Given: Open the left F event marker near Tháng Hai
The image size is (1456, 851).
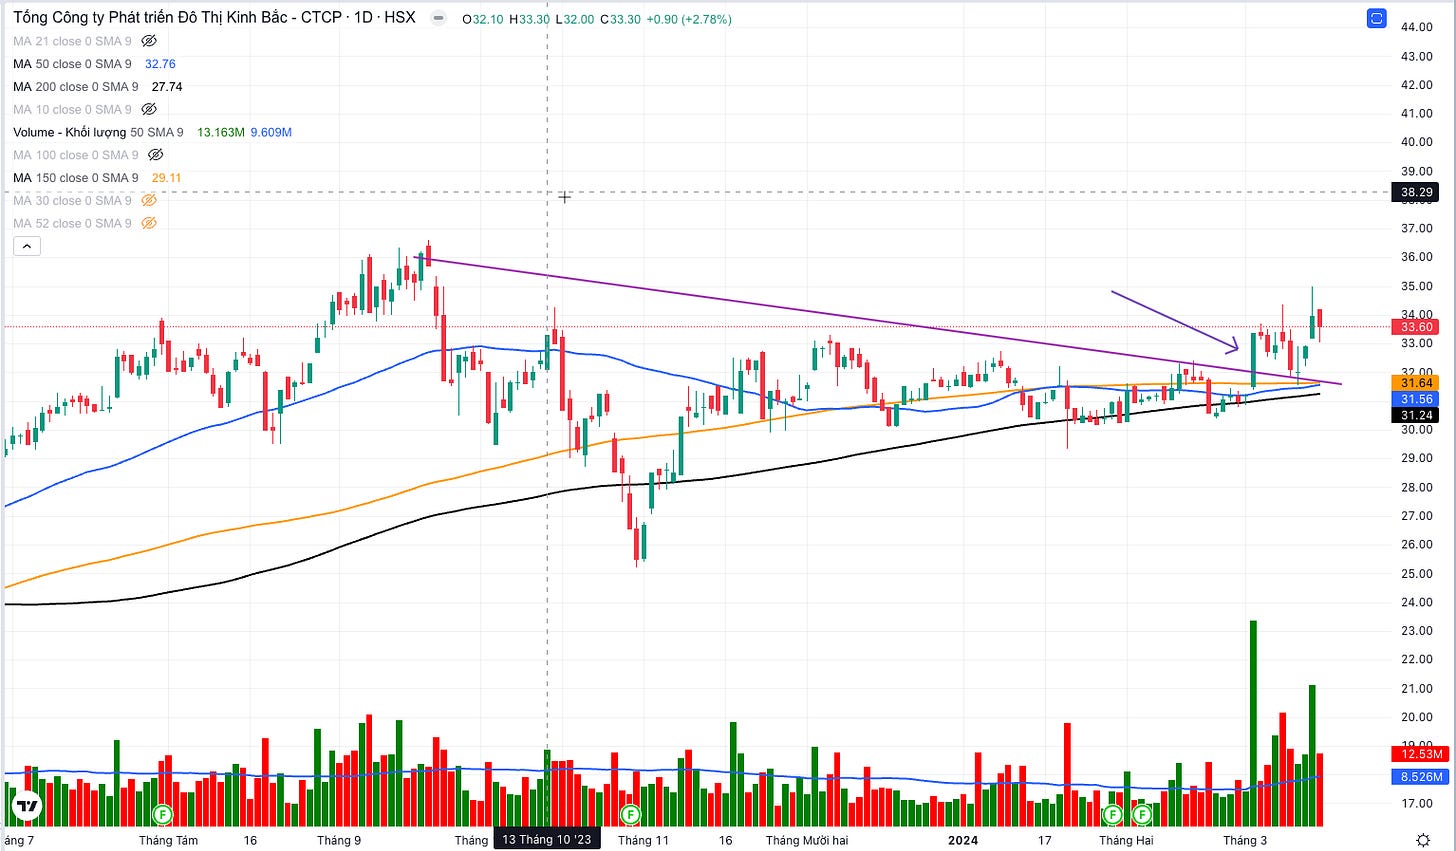Looking at the screenshot, I should tap(1112, 815).
